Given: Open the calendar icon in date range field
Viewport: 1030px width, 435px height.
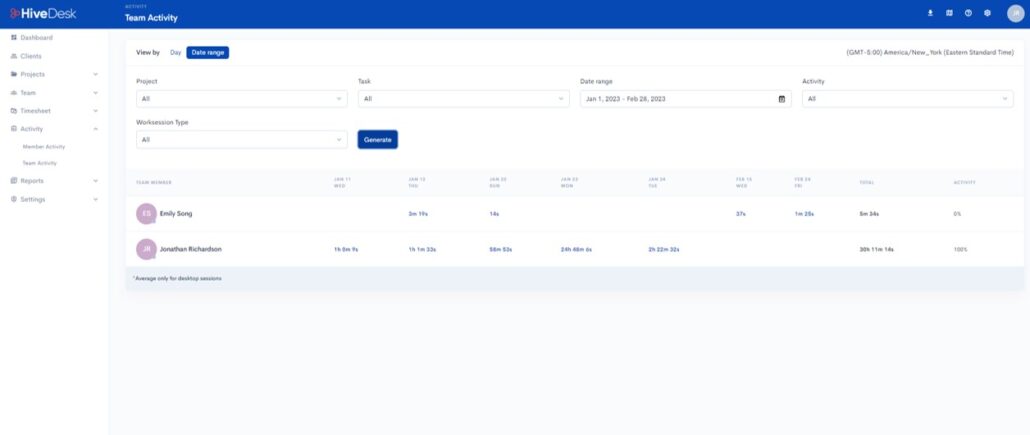Looking at the screenshot, I should pos(782,99).
